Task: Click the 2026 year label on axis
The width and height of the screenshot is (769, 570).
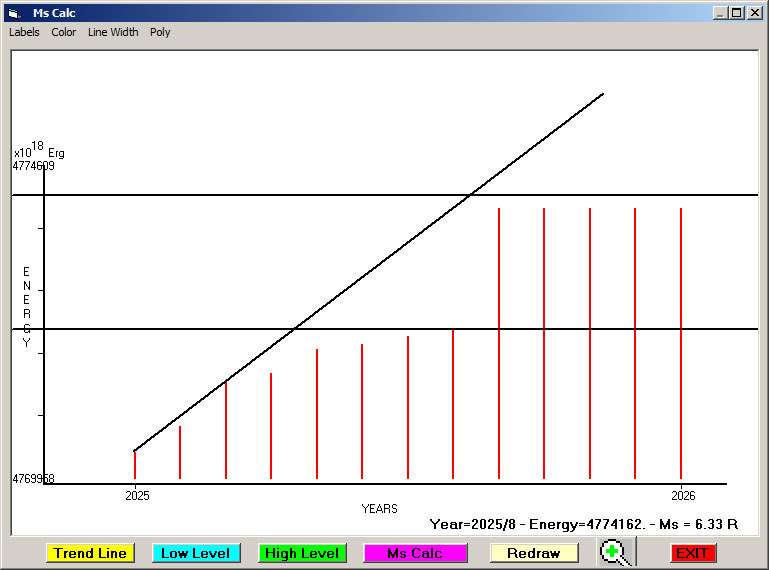Action: pos(683,495)
